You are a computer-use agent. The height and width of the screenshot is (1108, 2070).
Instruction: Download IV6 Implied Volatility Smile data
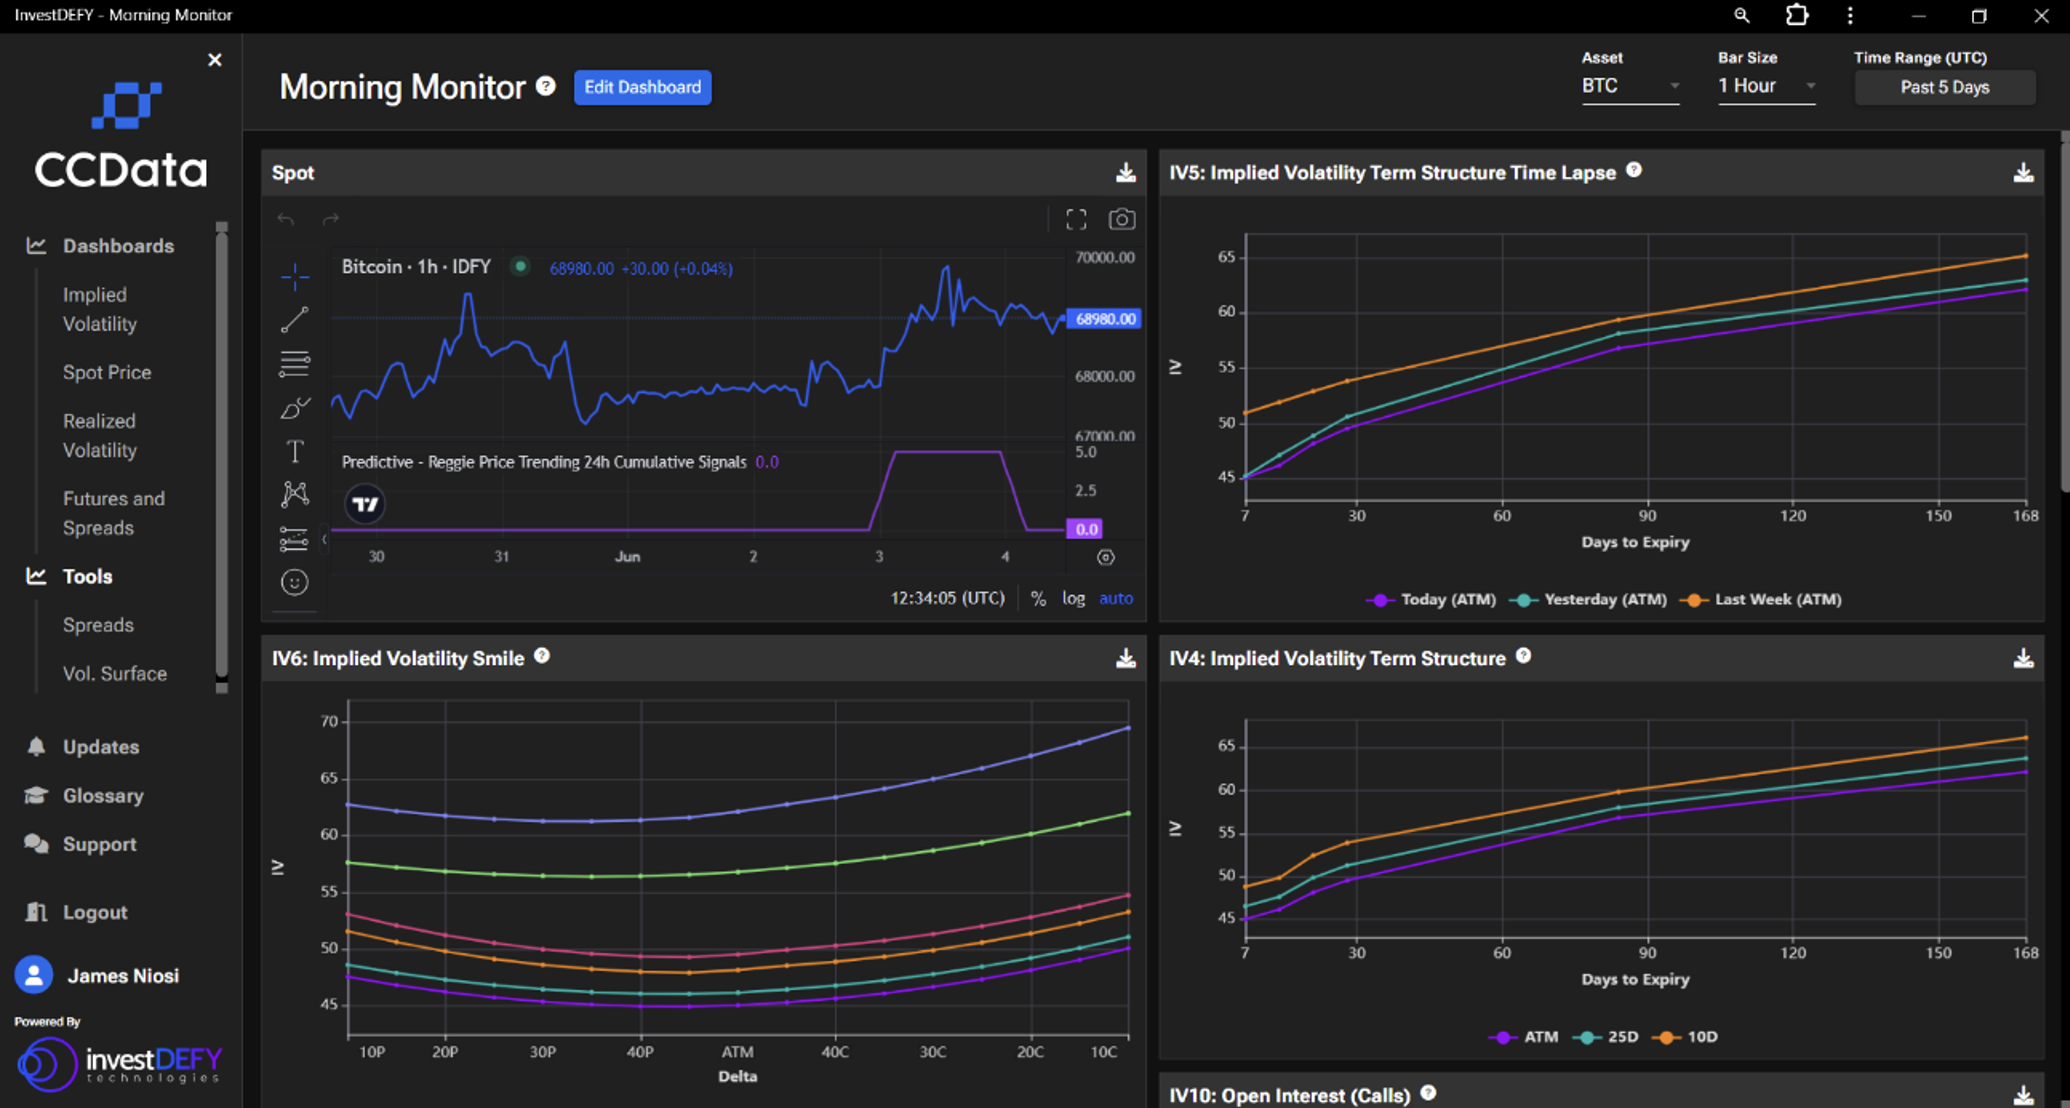click(1126, 658)
